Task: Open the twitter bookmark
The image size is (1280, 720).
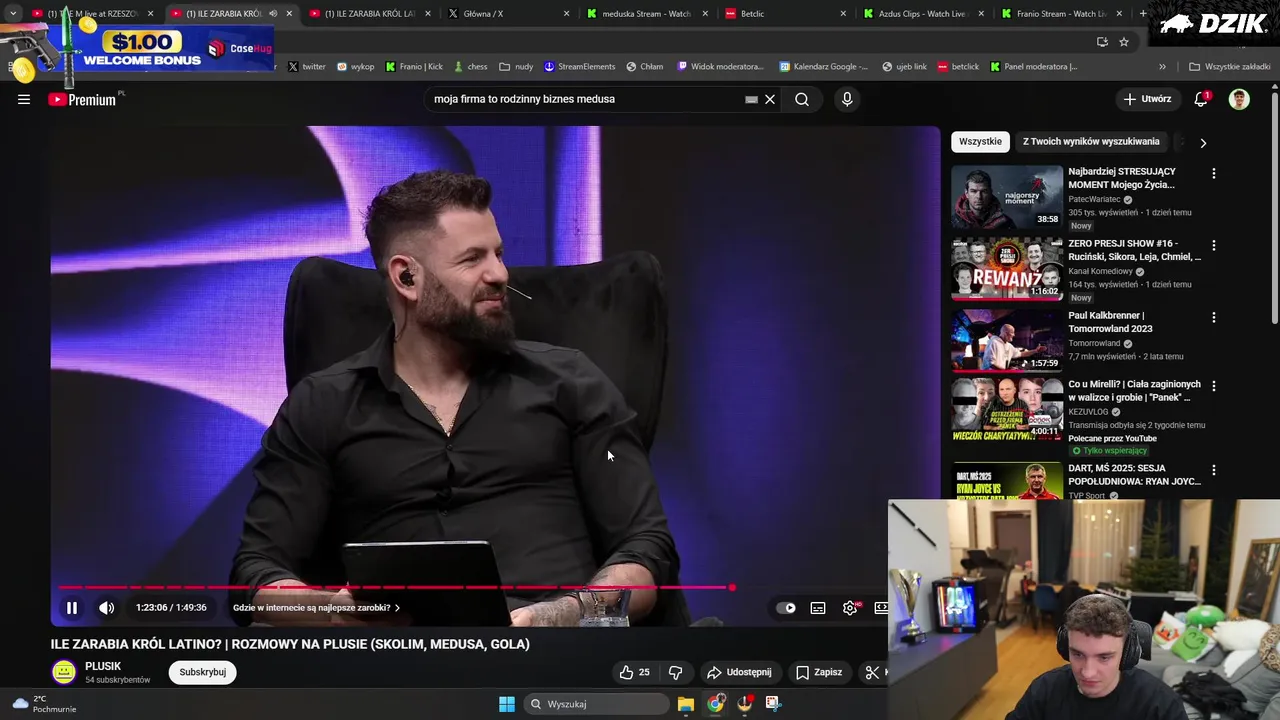Action: pyautogui.click(x=307, y=67)
